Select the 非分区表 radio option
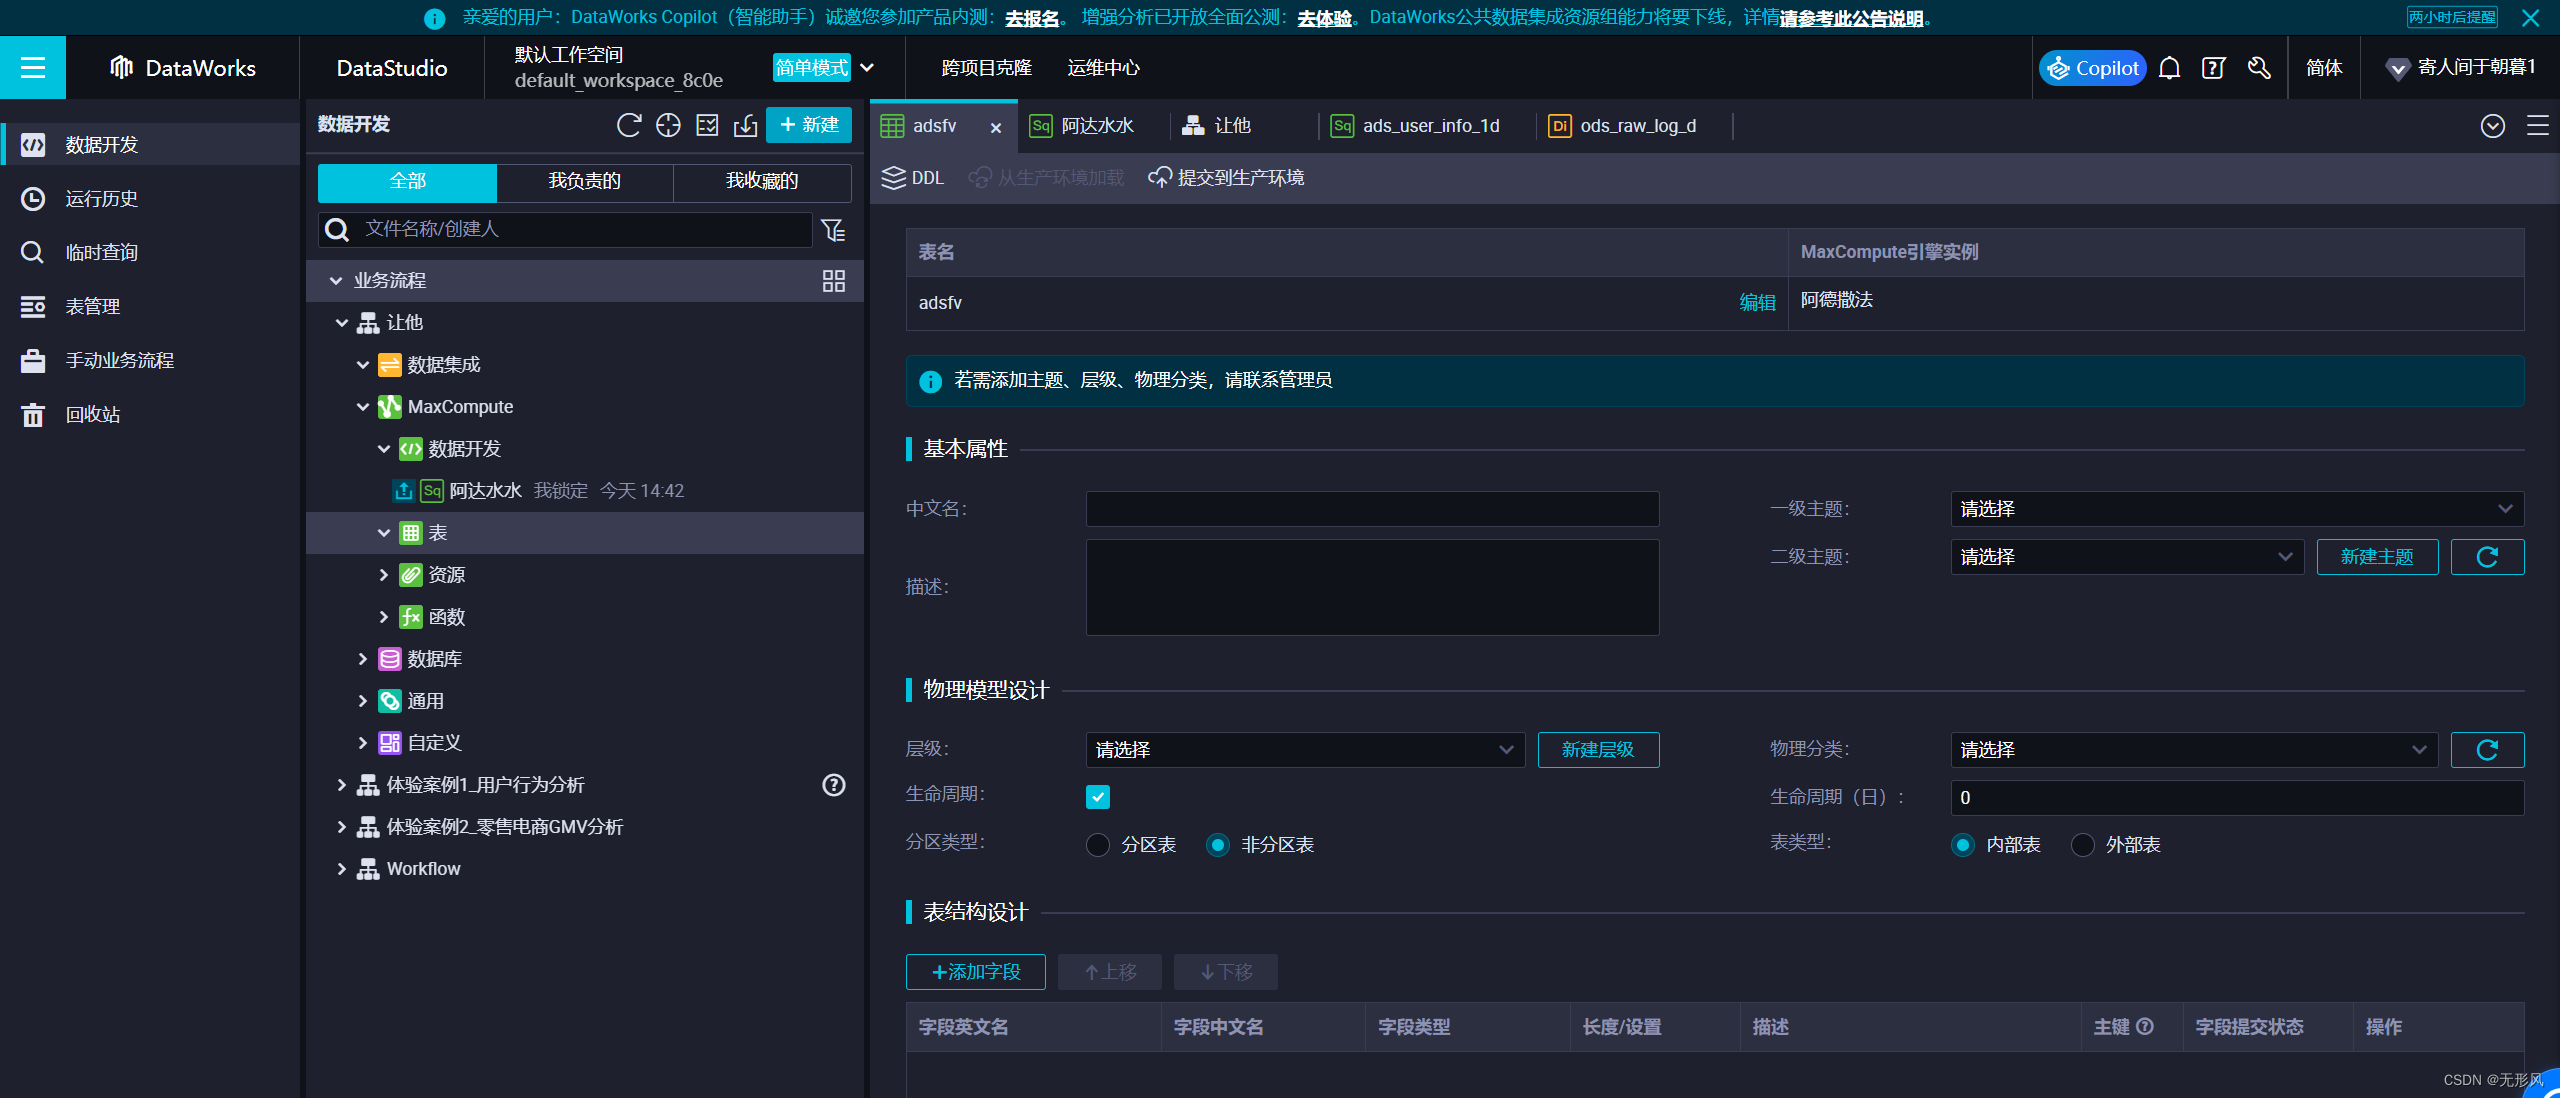This screenshot has height=1098, width=2560. tap(1218, 845)
